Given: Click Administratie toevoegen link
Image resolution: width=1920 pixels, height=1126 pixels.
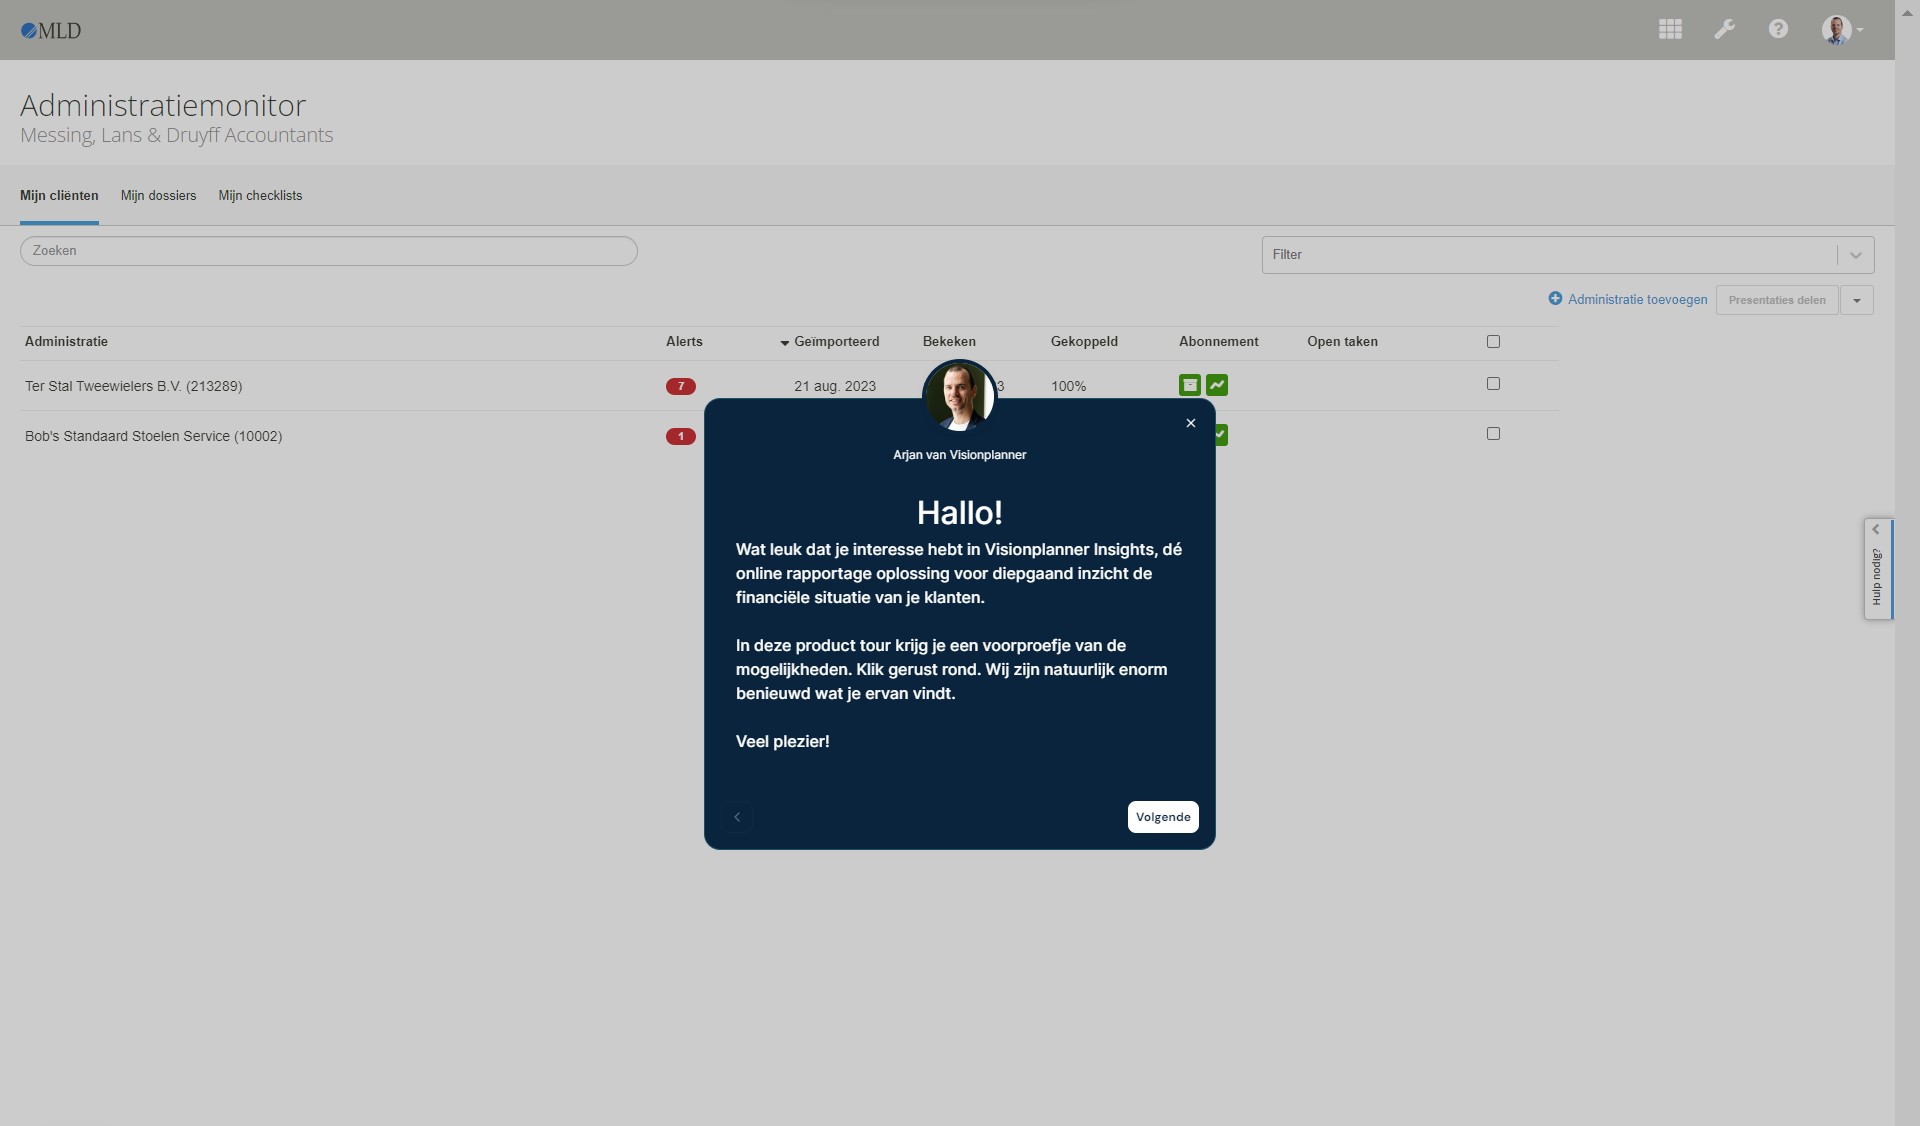Looking at the screenshot, I should 1637,300.
